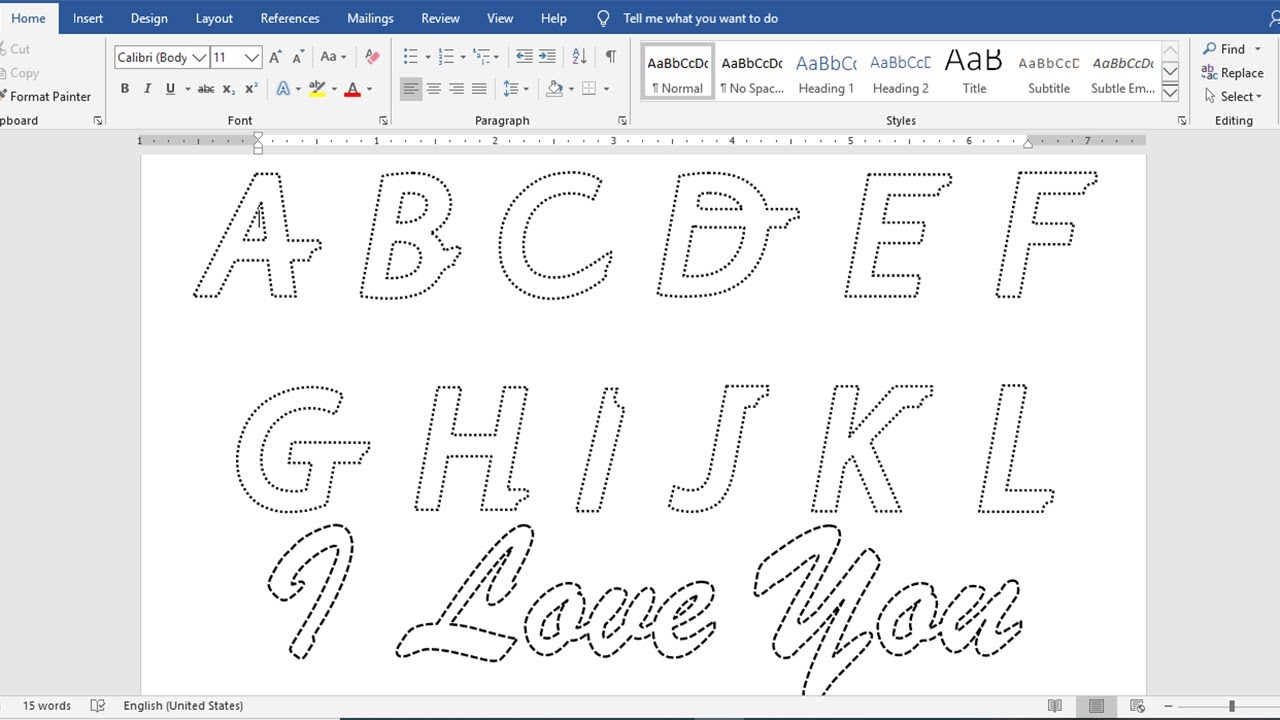Apply the No Spacing style
This screenshot has width=1280, height=720.
(752, 72)
